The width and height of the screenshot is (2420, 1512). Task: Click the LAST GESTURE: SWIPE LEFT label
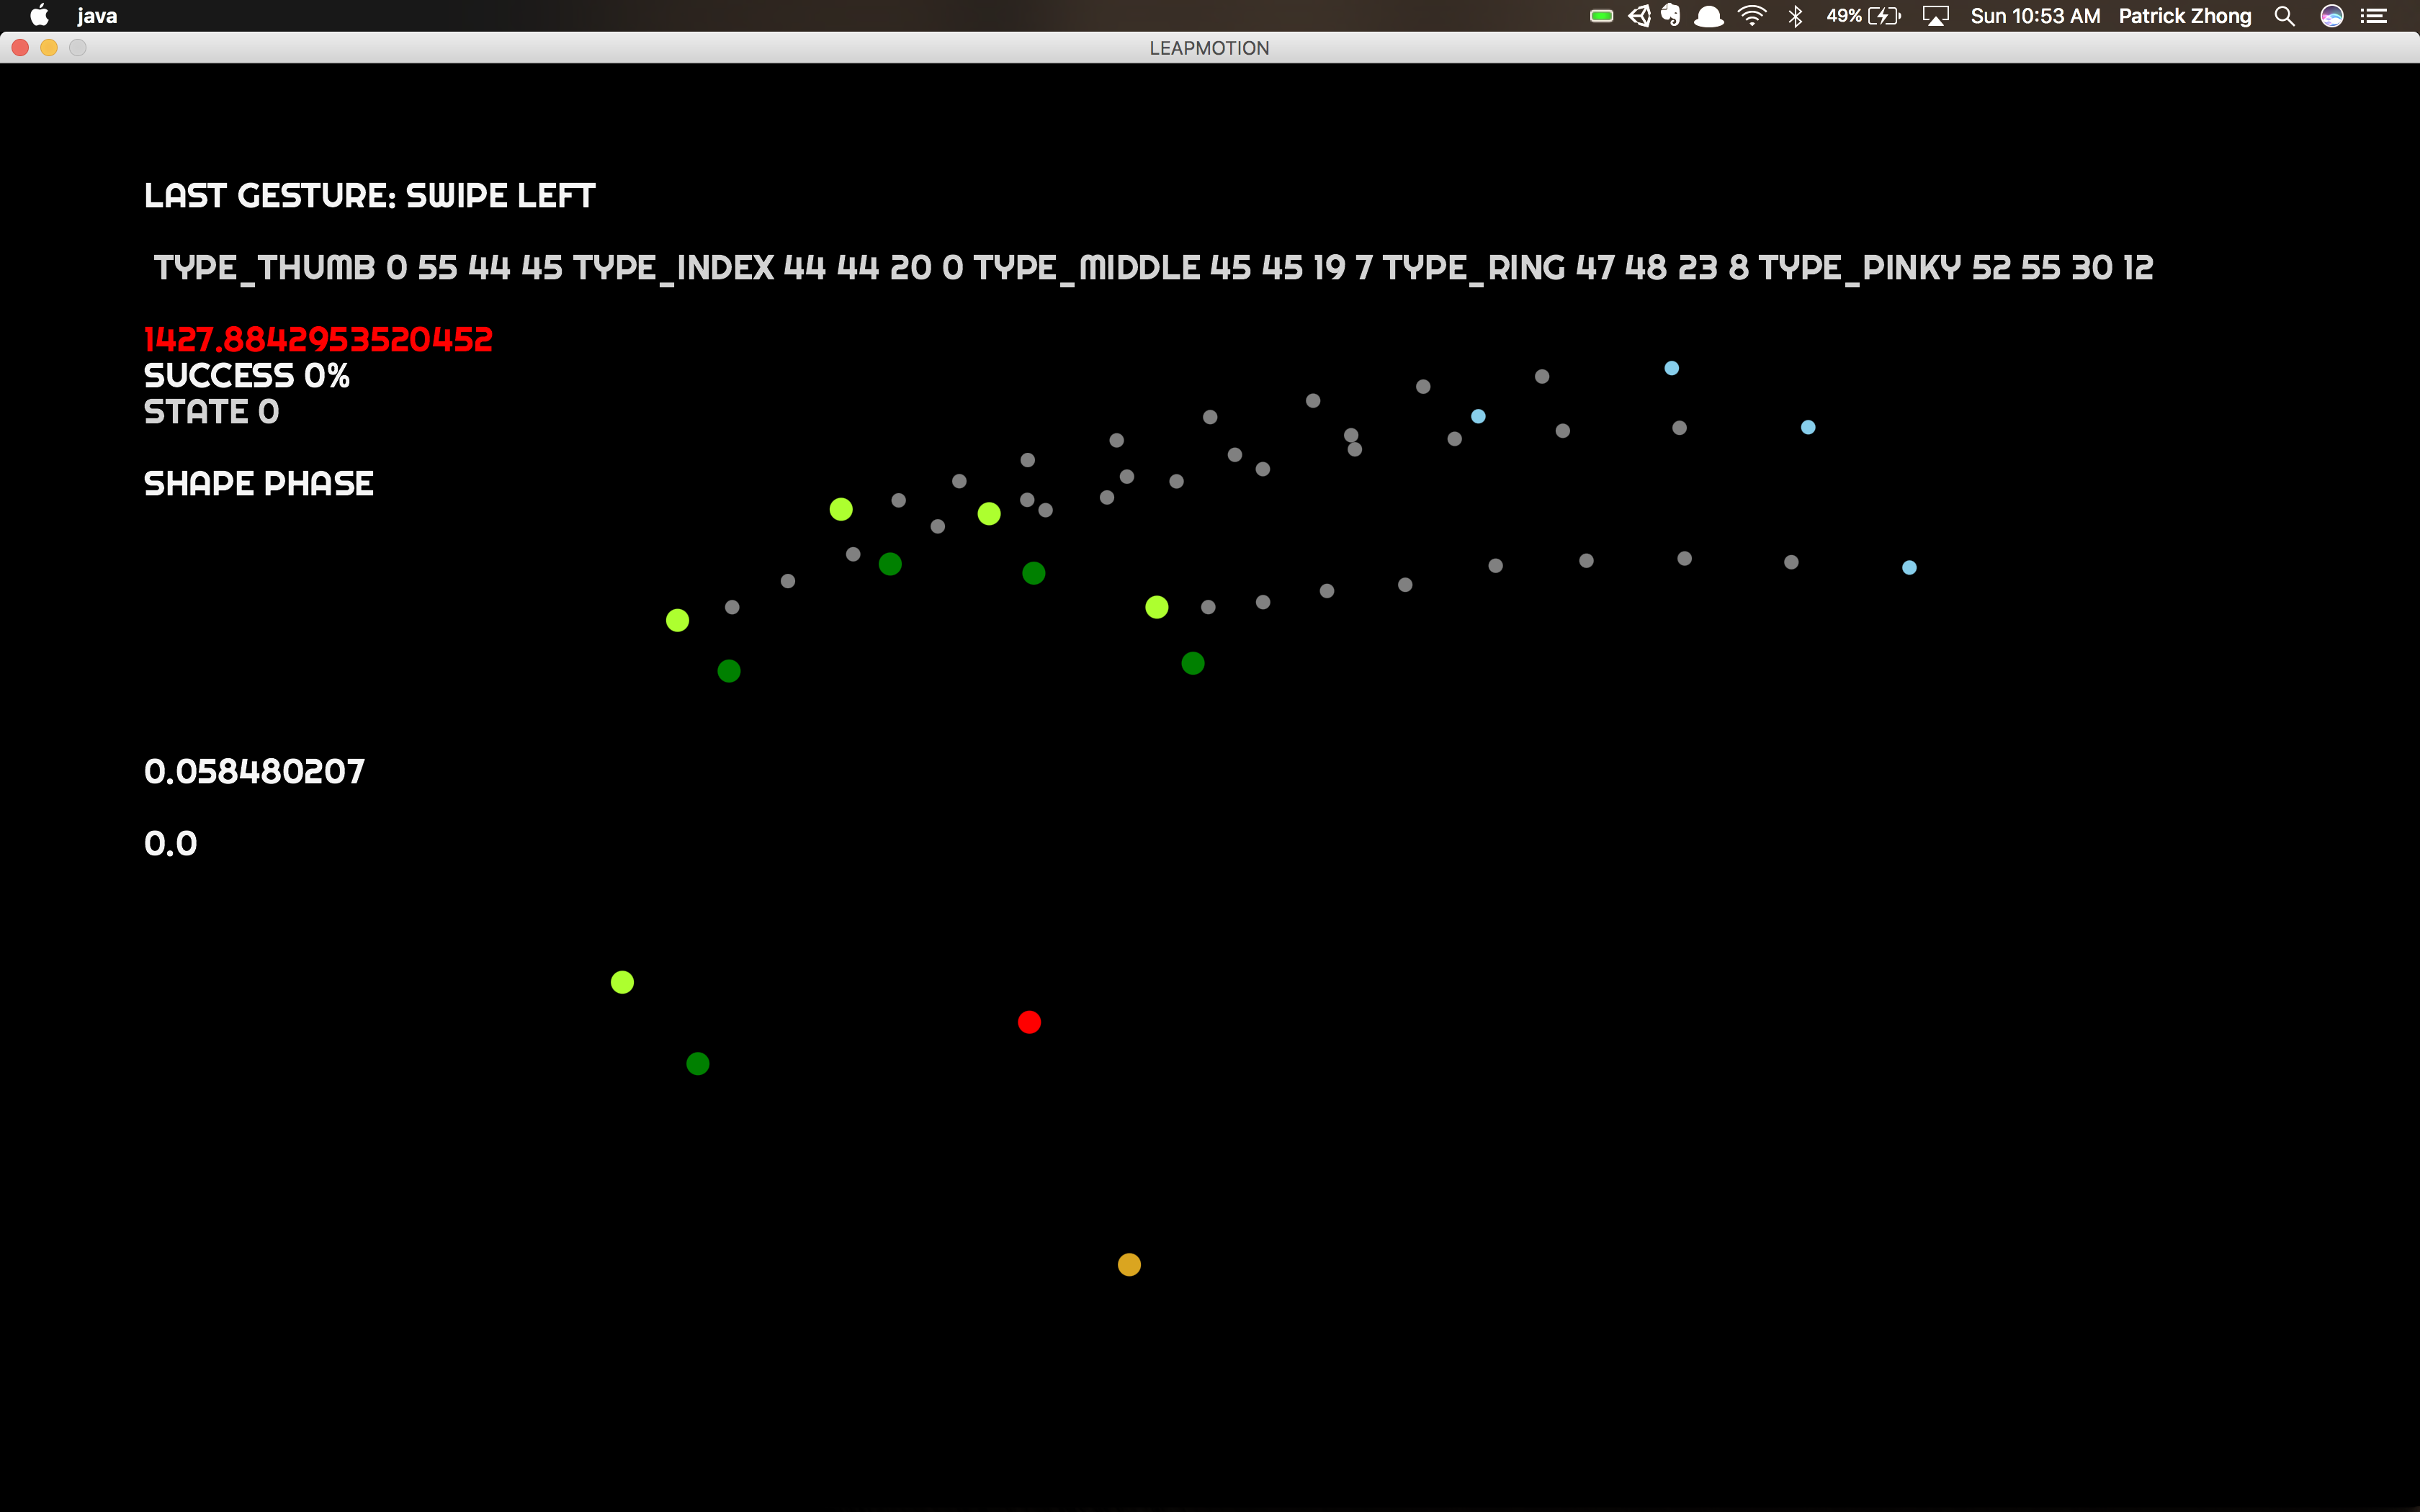[369, 196]
